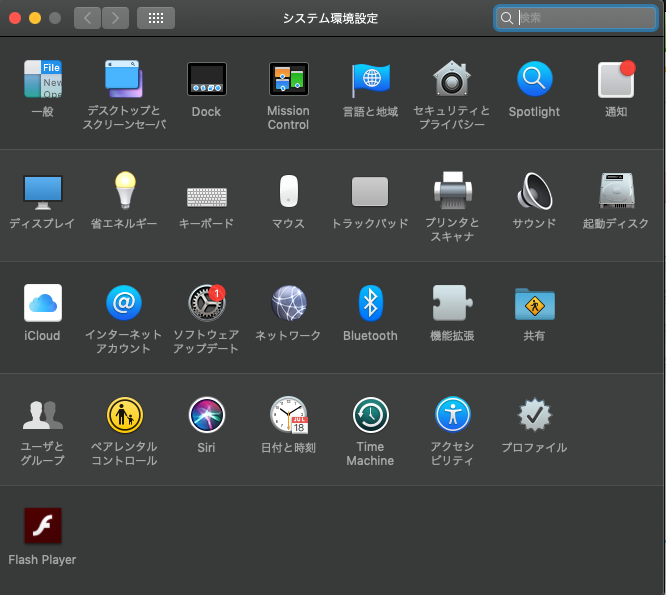Screen dimensions: 666x595
Task: Open ディスプレイ preferences
Action: point(42,192)
